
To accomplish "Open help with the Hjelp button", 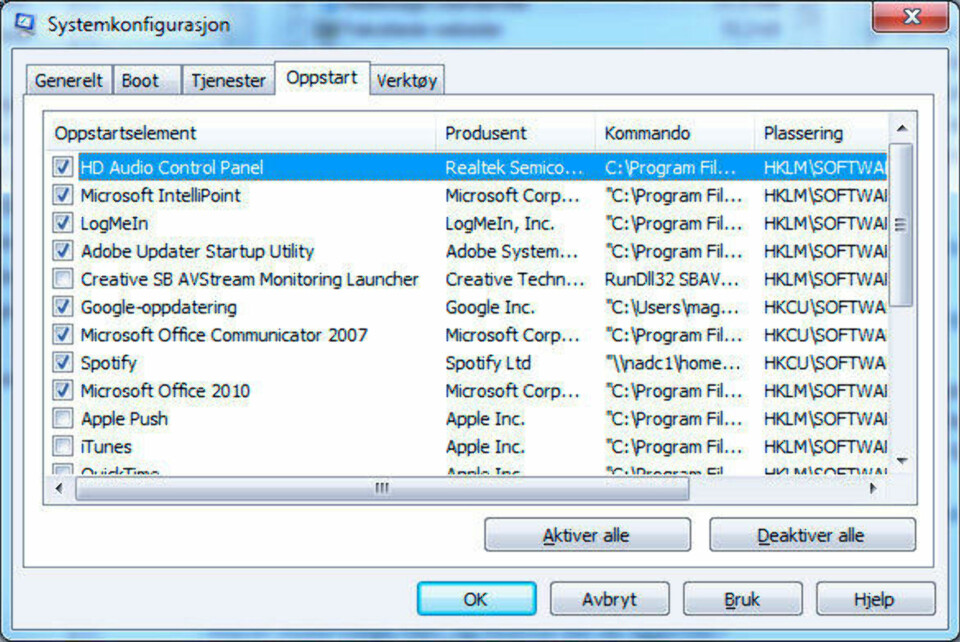I will pyautogui.click(x=875, y=599).
